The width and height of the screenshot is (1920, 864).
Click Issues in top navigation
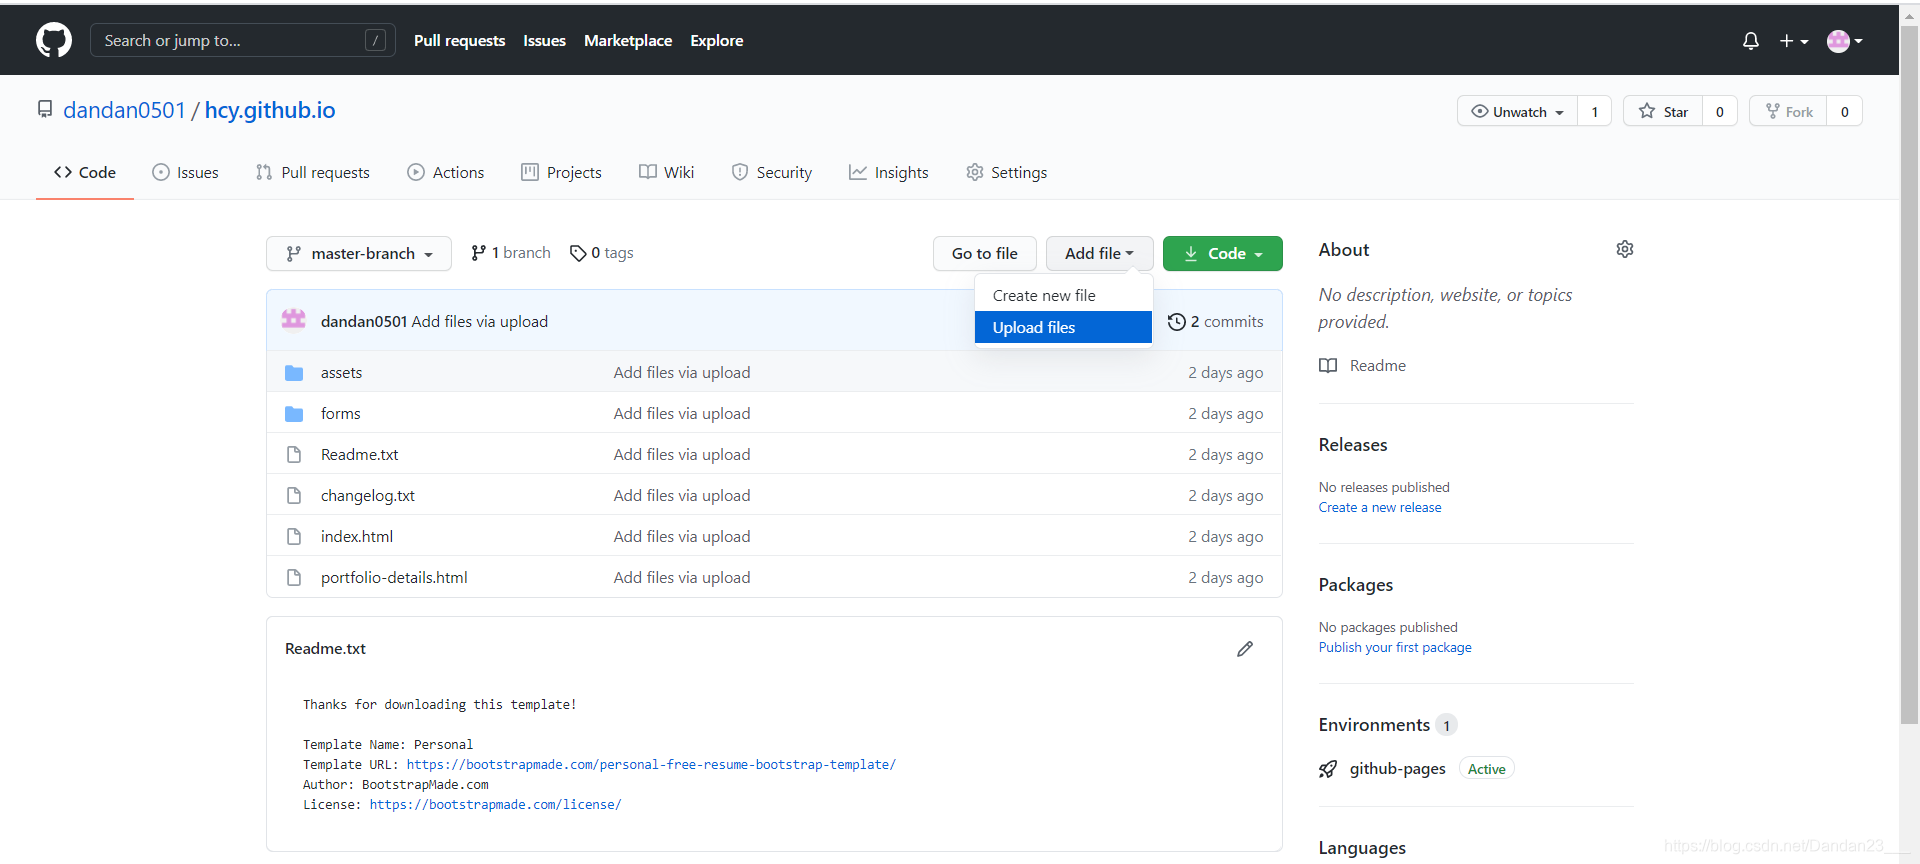click(545, 41)
